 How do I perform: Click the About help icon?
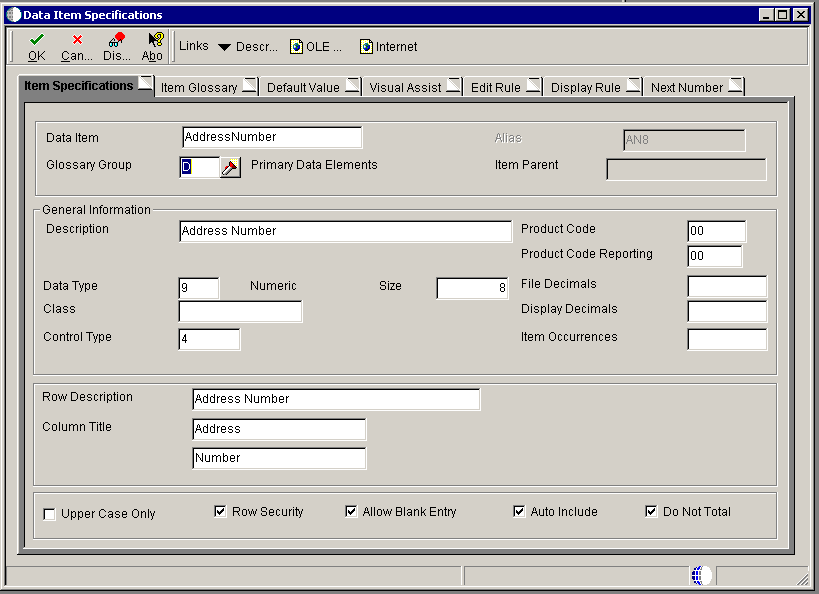click(154, 40)
